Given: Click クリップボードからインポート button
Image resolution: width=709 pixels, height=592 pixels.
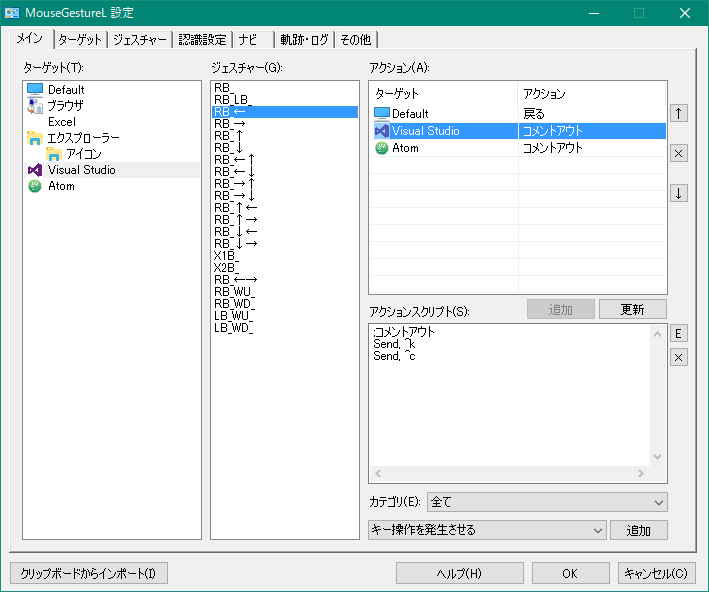Looking at the screenshot, I should pos(88,573).
